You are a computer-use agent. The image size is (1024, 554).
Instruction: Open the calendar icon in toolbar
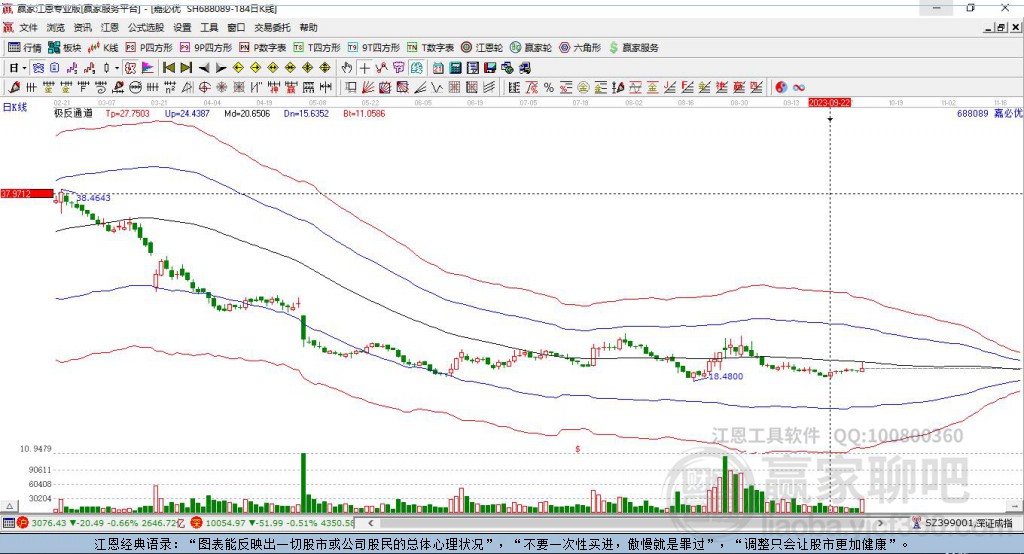click(438, 68)
